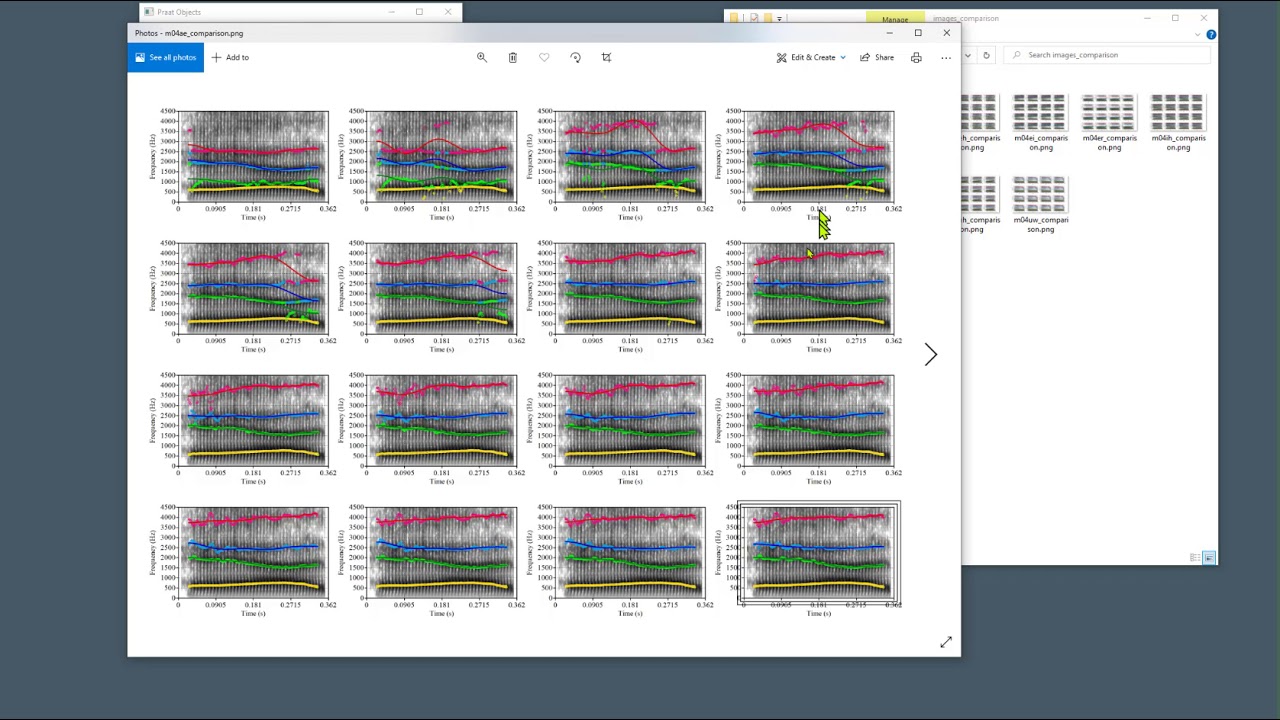Image resolution: width=1280 pixels, height=720 pixels.
Task: Open the Crop tool icon
Action: pos(606,57)
